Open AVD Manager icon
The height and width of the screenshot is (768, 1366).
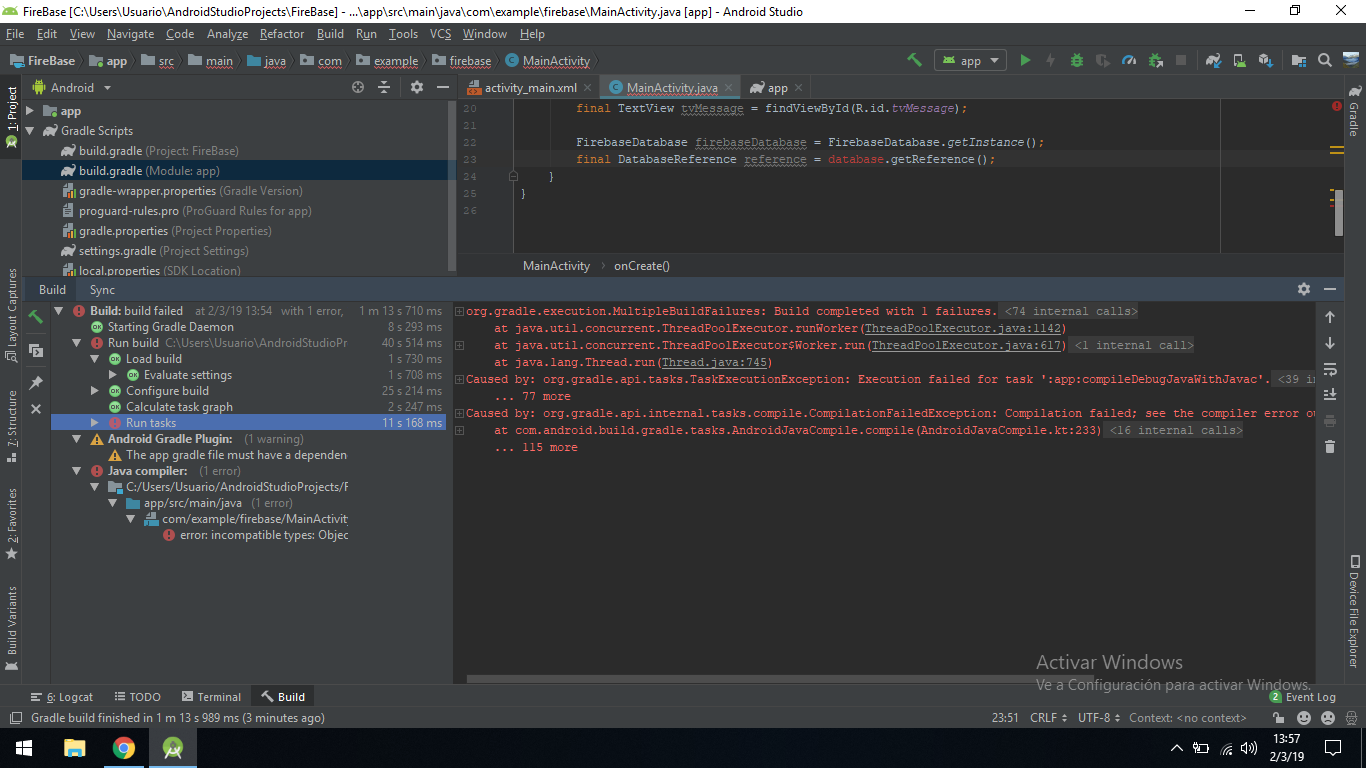tap(1239, 60)
